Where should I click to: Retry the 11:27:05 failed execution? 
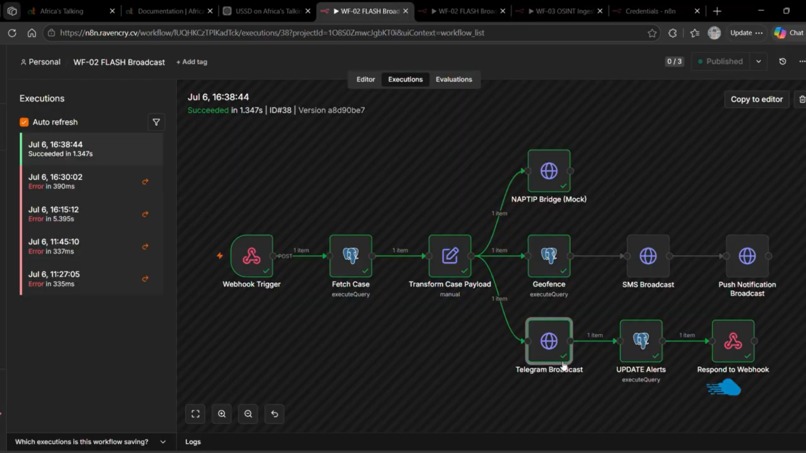point(145,279)
